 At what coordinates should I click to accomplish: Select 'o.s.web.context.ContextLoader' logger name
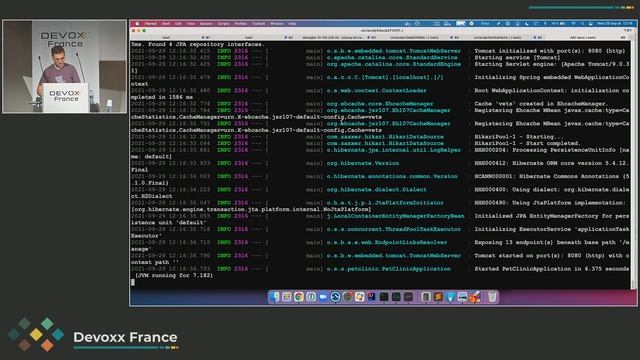(376, 91)
